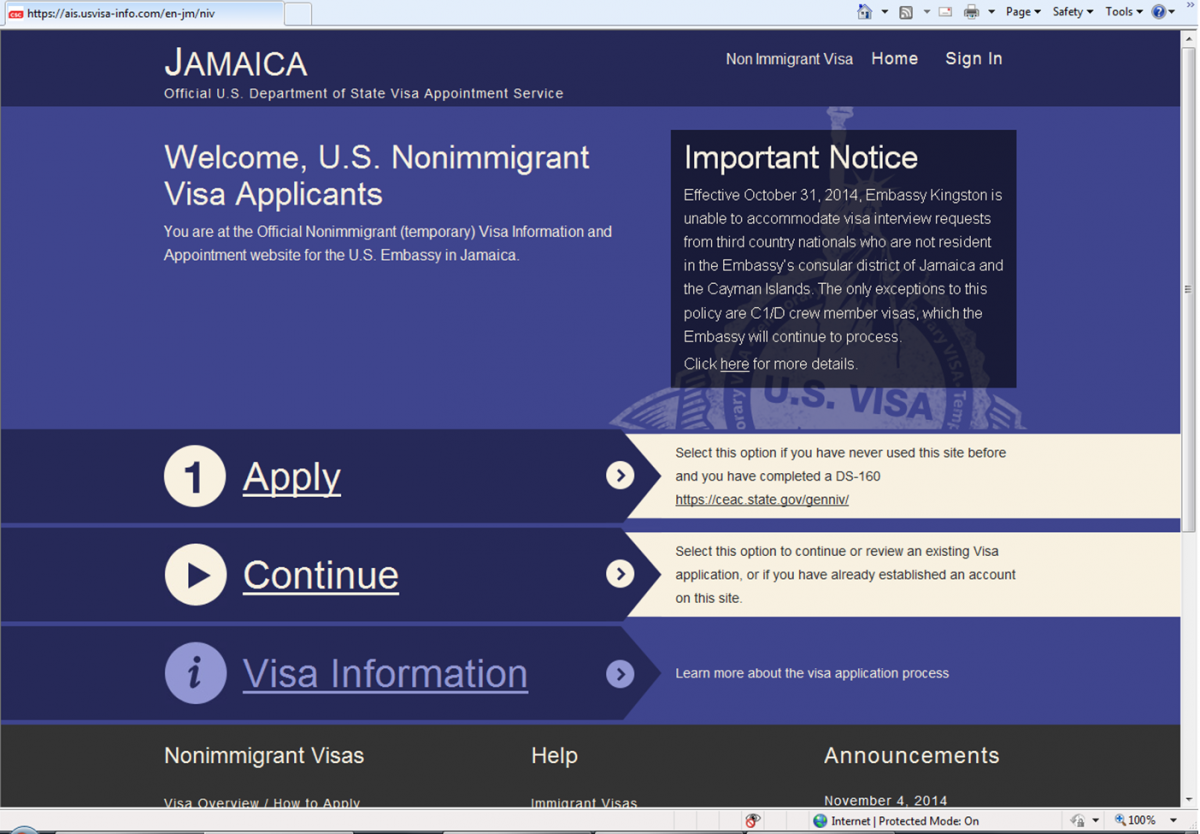Click the Home icon in IE toolbar
1200x834 pixels.
(865, 12)
